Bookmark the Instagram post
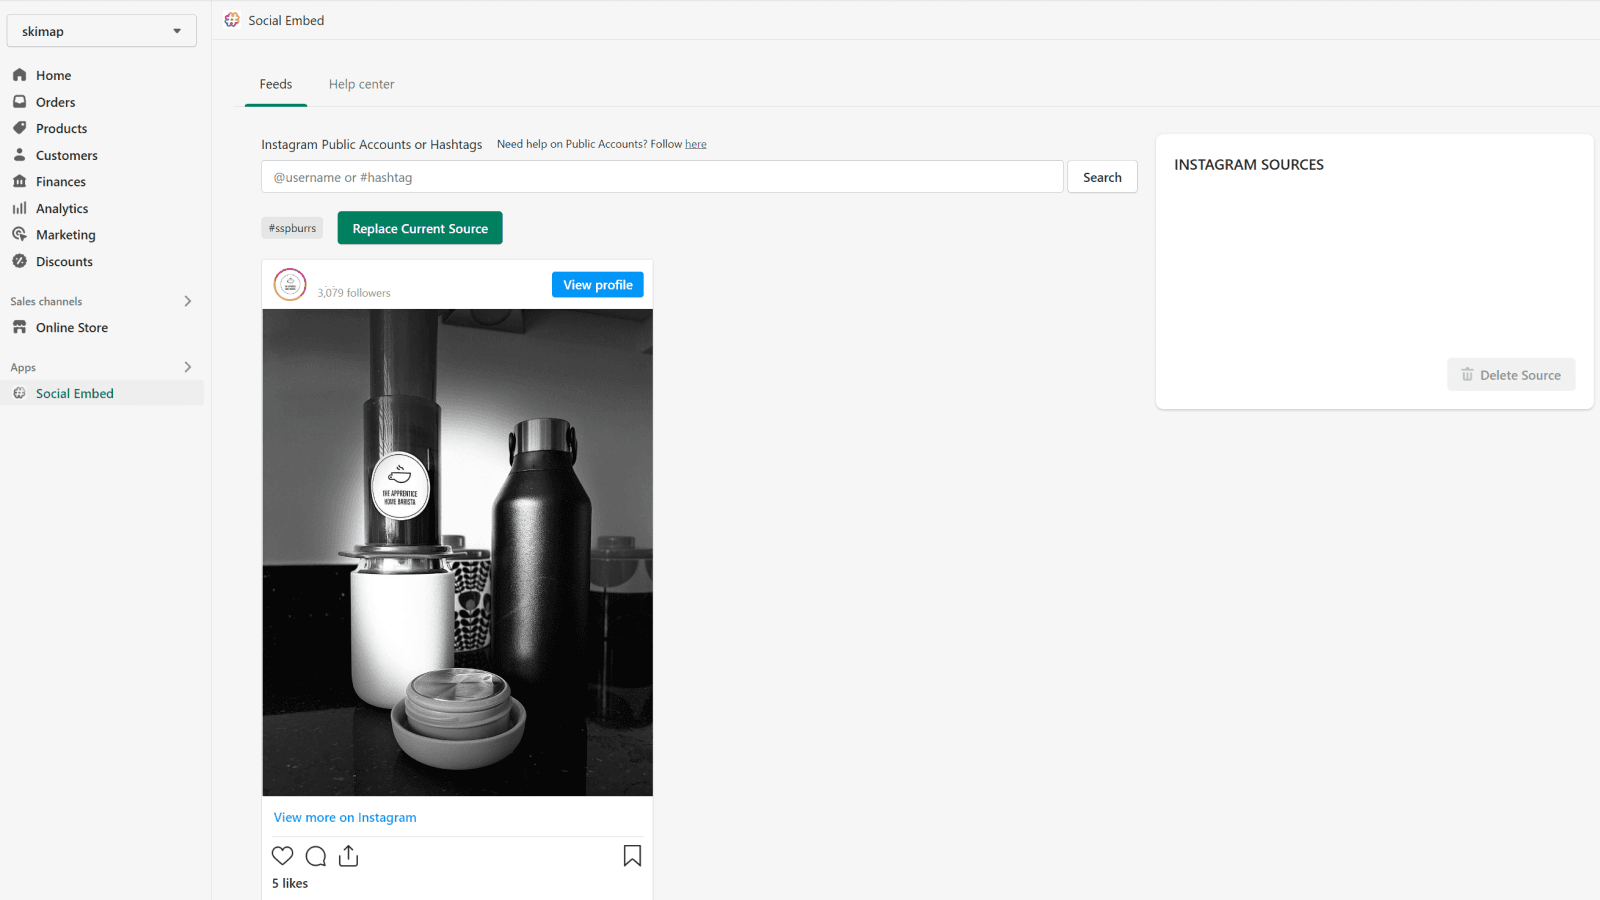 (632, 856)
